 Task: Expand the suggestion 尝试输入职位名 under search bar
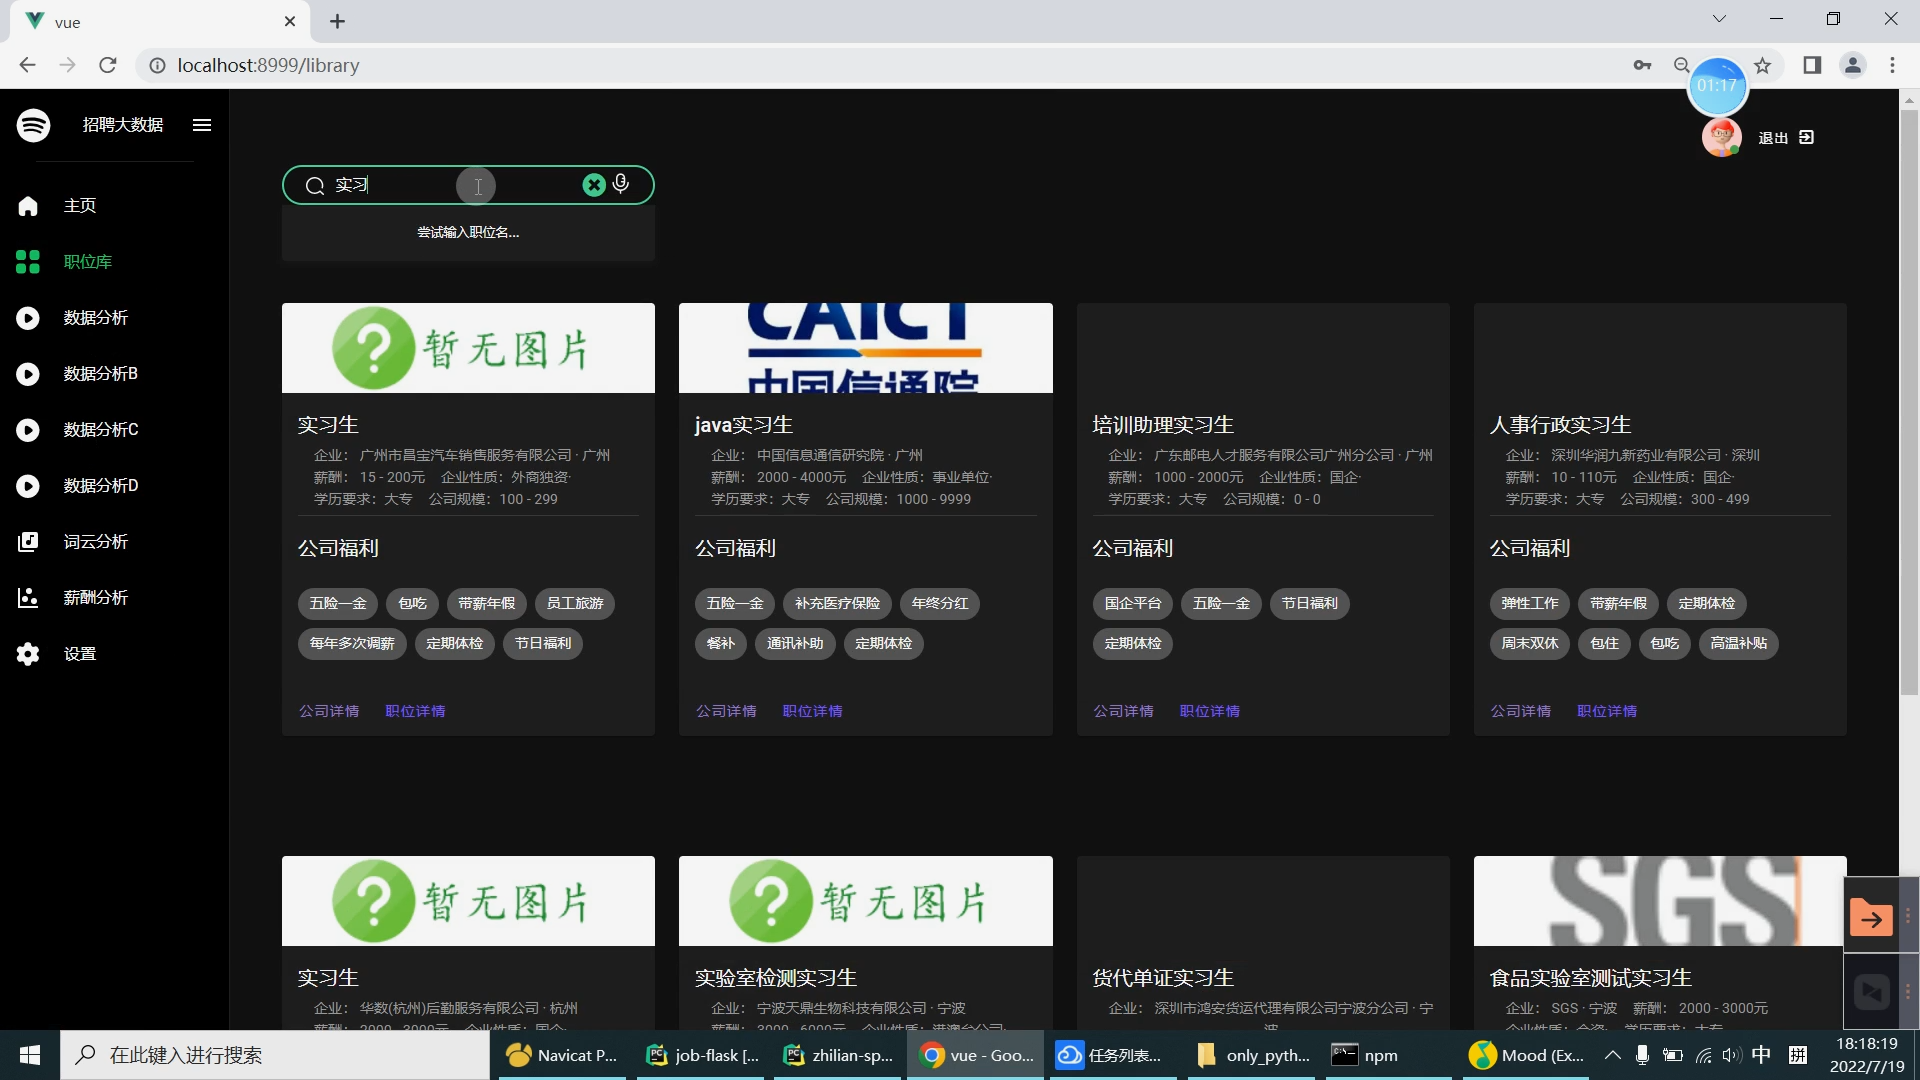pyautogui.click(x=468, y=231)
